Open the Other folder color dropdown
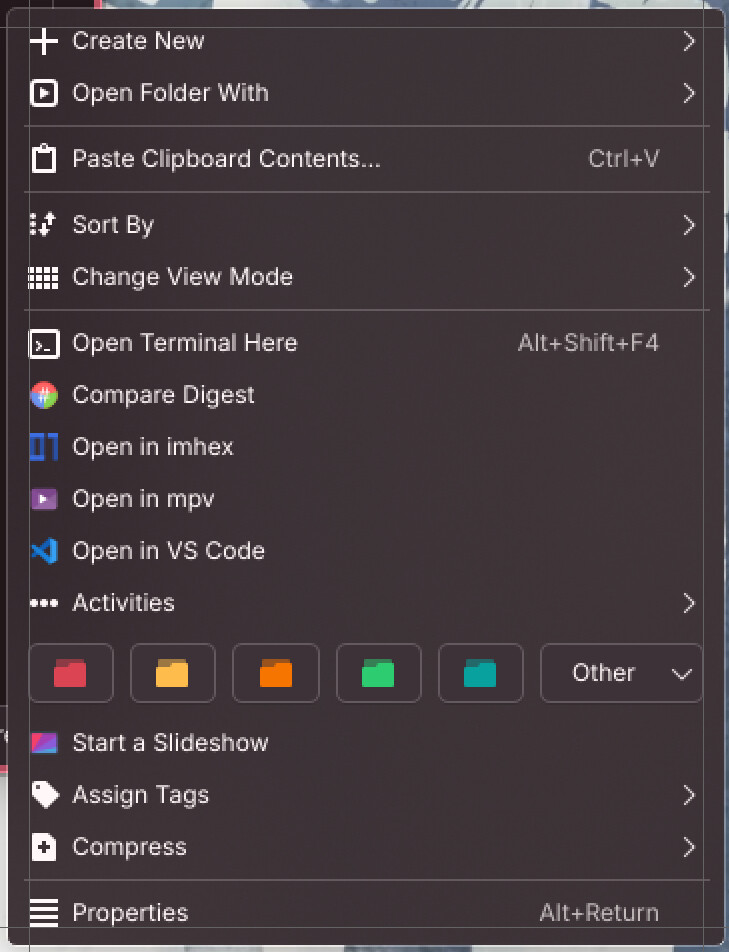729x952 pixels. point(621,673)
